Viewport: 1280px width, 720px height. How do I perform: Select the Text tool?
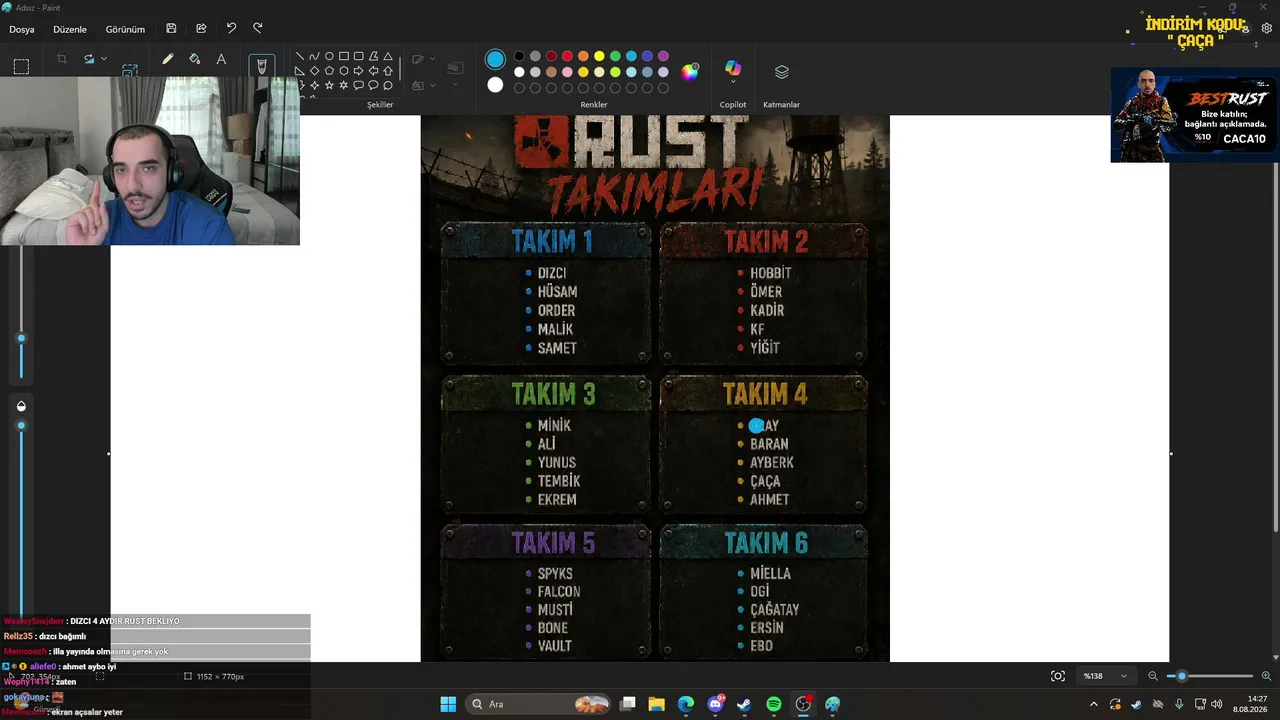coord(221,59)
